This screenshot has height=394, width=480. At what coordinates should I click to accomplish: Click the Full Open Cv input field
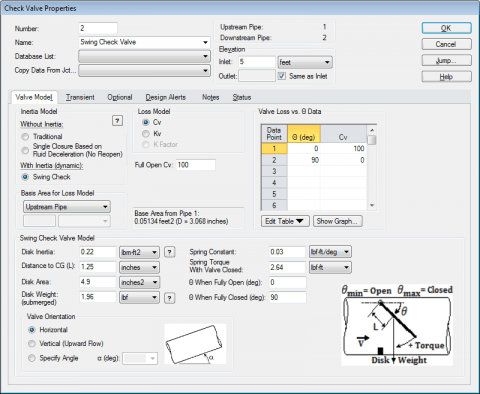pyautogui.click(x=196, y=165)
